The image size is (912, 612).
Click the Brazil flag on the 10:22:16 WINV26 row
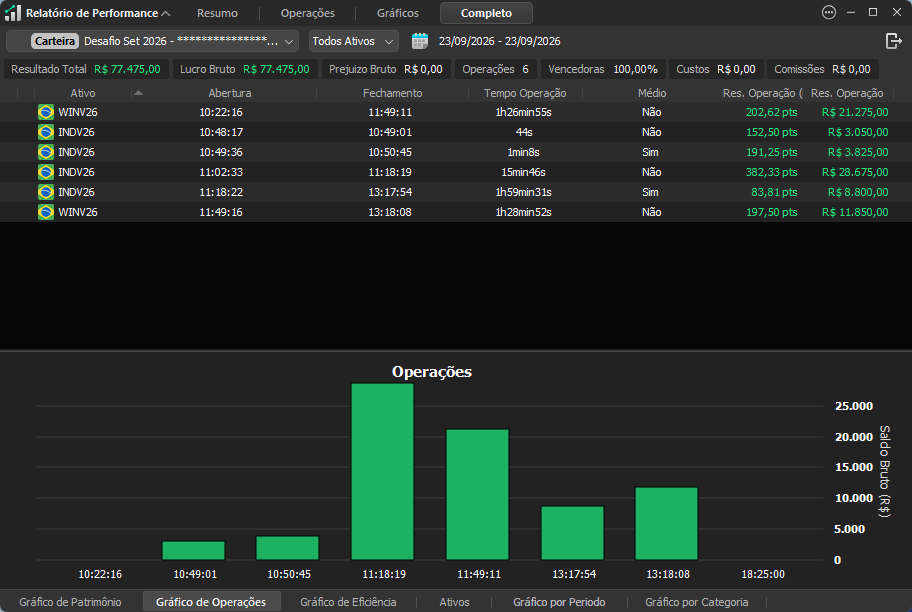pos(46,112)
